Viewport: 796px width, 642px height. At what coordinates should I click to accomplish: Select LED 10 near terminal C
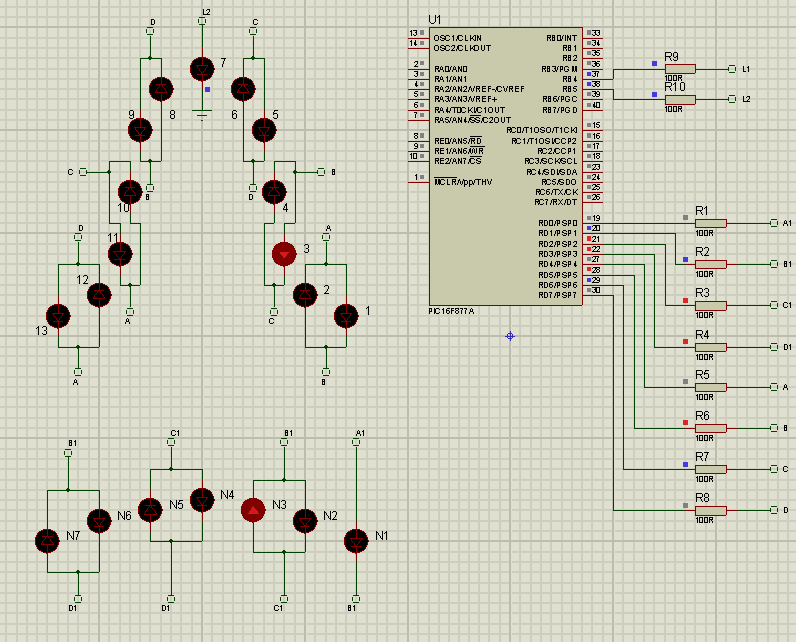[129, 191]
